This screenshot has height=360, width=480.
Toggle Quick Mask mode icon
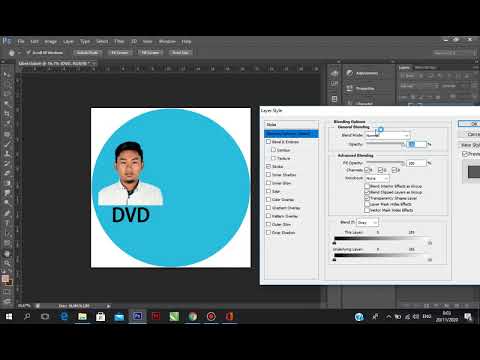pyautogui.click(x=7, y=292)
